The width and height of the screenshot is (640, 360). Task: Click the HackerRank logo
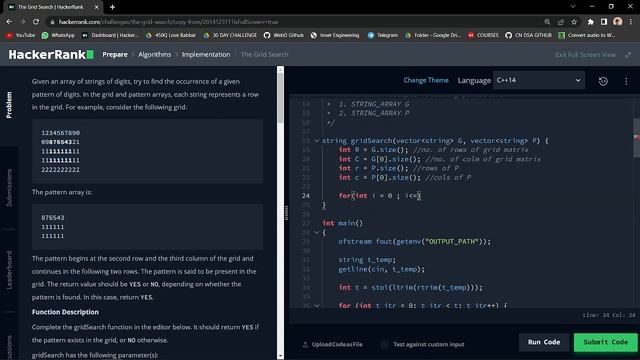(x=51, y=54)
